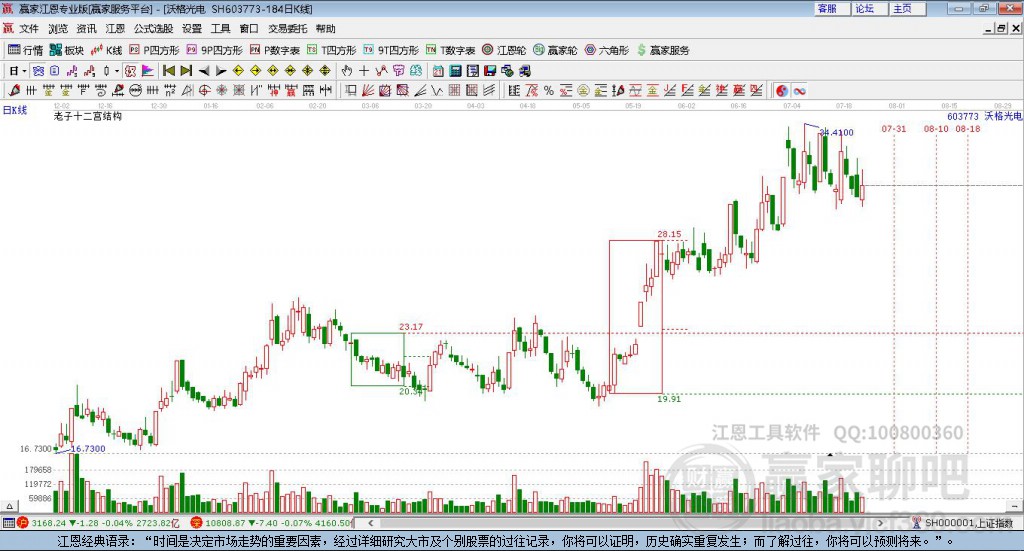Select the Gann fan lines tool
This screenshot has width=1024, height=551.
(368, 91)
